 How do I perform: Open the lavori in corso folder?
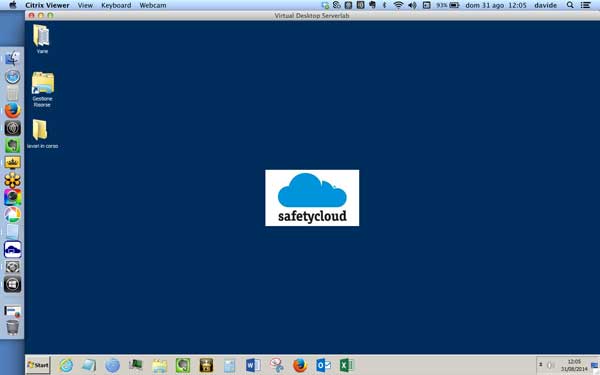[42, 134]
